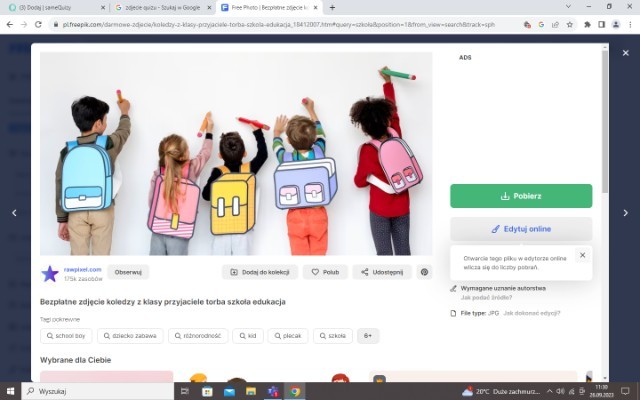Viewport: 640px width, 400px height.
Task: Open the rawpixel.com author avatar
Action: click(50, 273)
